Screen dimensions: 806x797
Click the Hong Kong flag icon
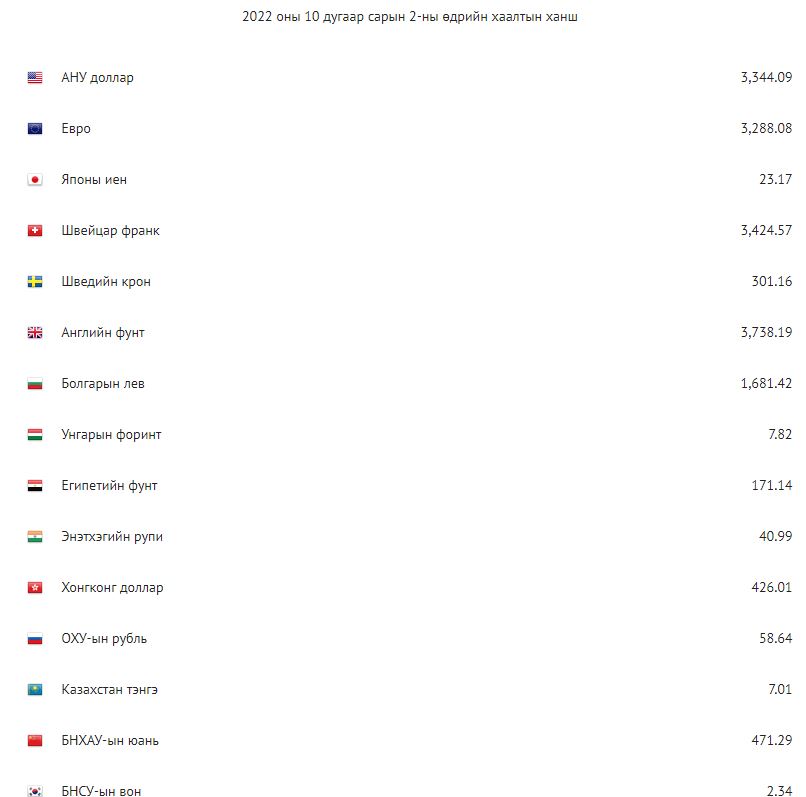click(x=35, y=588)
